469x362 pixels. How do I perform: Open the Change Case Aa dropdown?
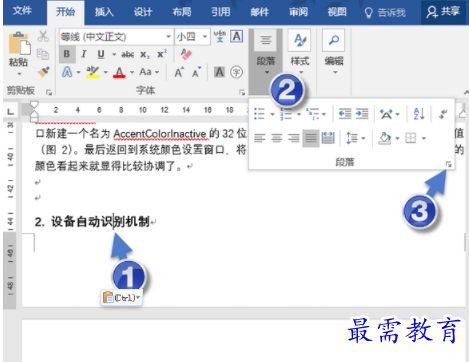coord(149,72)
